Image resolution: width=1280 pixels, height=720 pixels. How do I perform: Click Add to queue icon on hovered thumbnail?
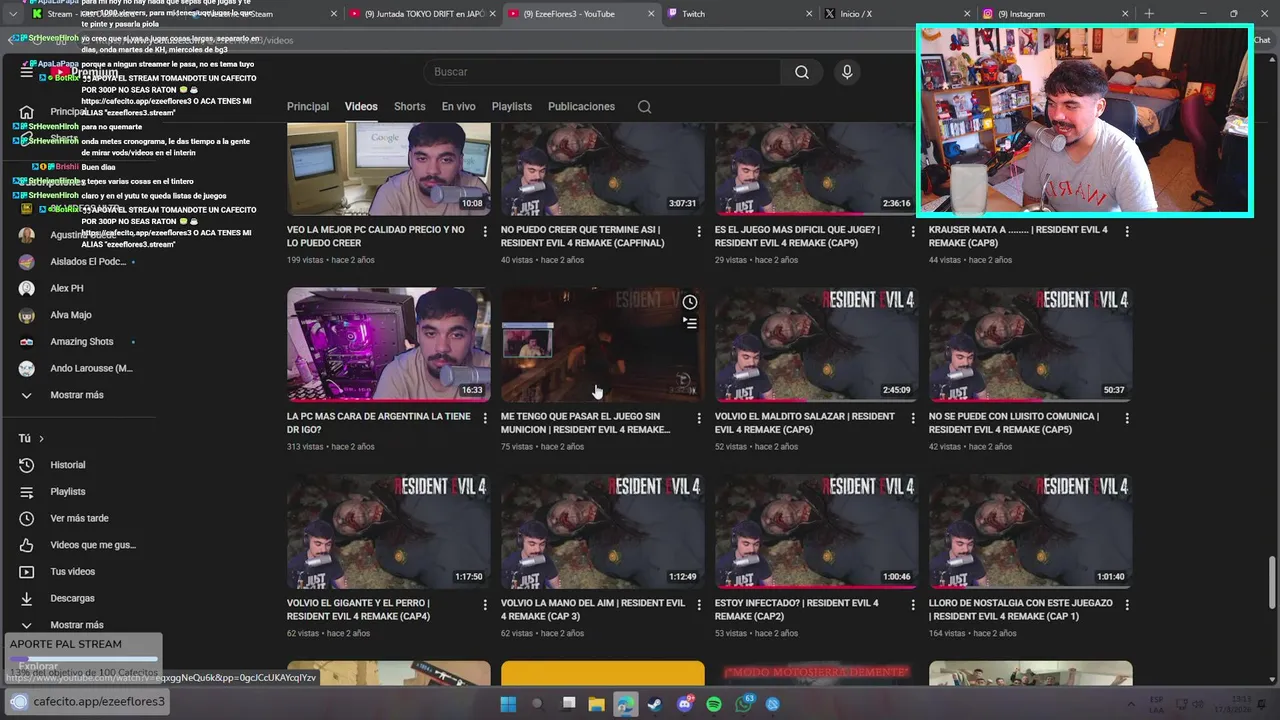[x=690, y=323]
